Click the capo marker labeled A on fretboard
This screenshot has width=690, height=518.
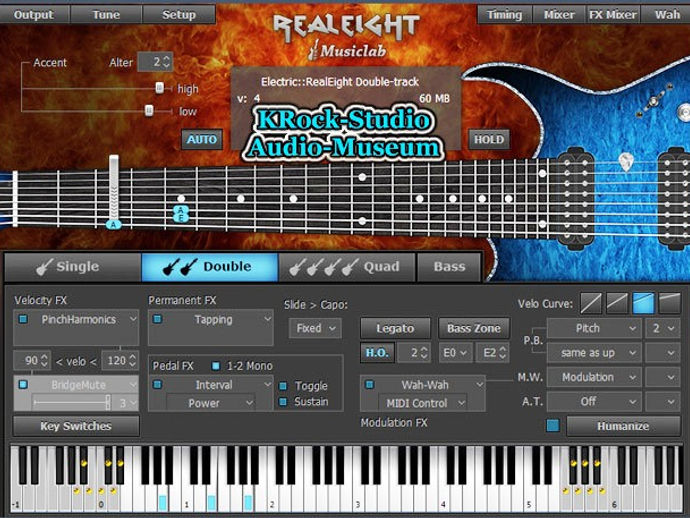(114, 225)
